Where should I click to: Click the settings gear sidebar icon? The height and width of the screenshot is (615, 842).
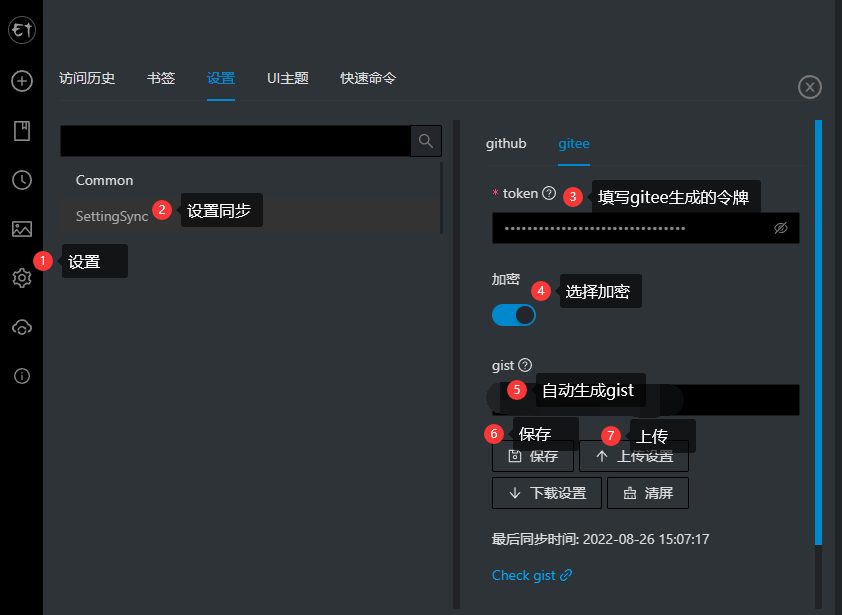pos(22,278)
